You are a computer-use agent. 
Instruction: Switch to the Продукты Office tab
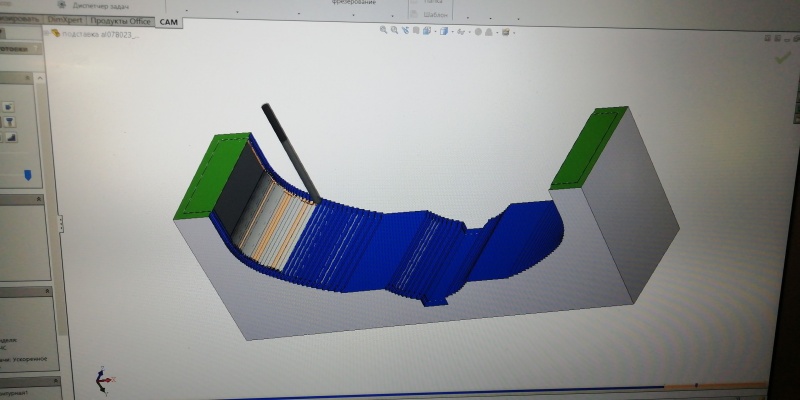click(121, 21)
